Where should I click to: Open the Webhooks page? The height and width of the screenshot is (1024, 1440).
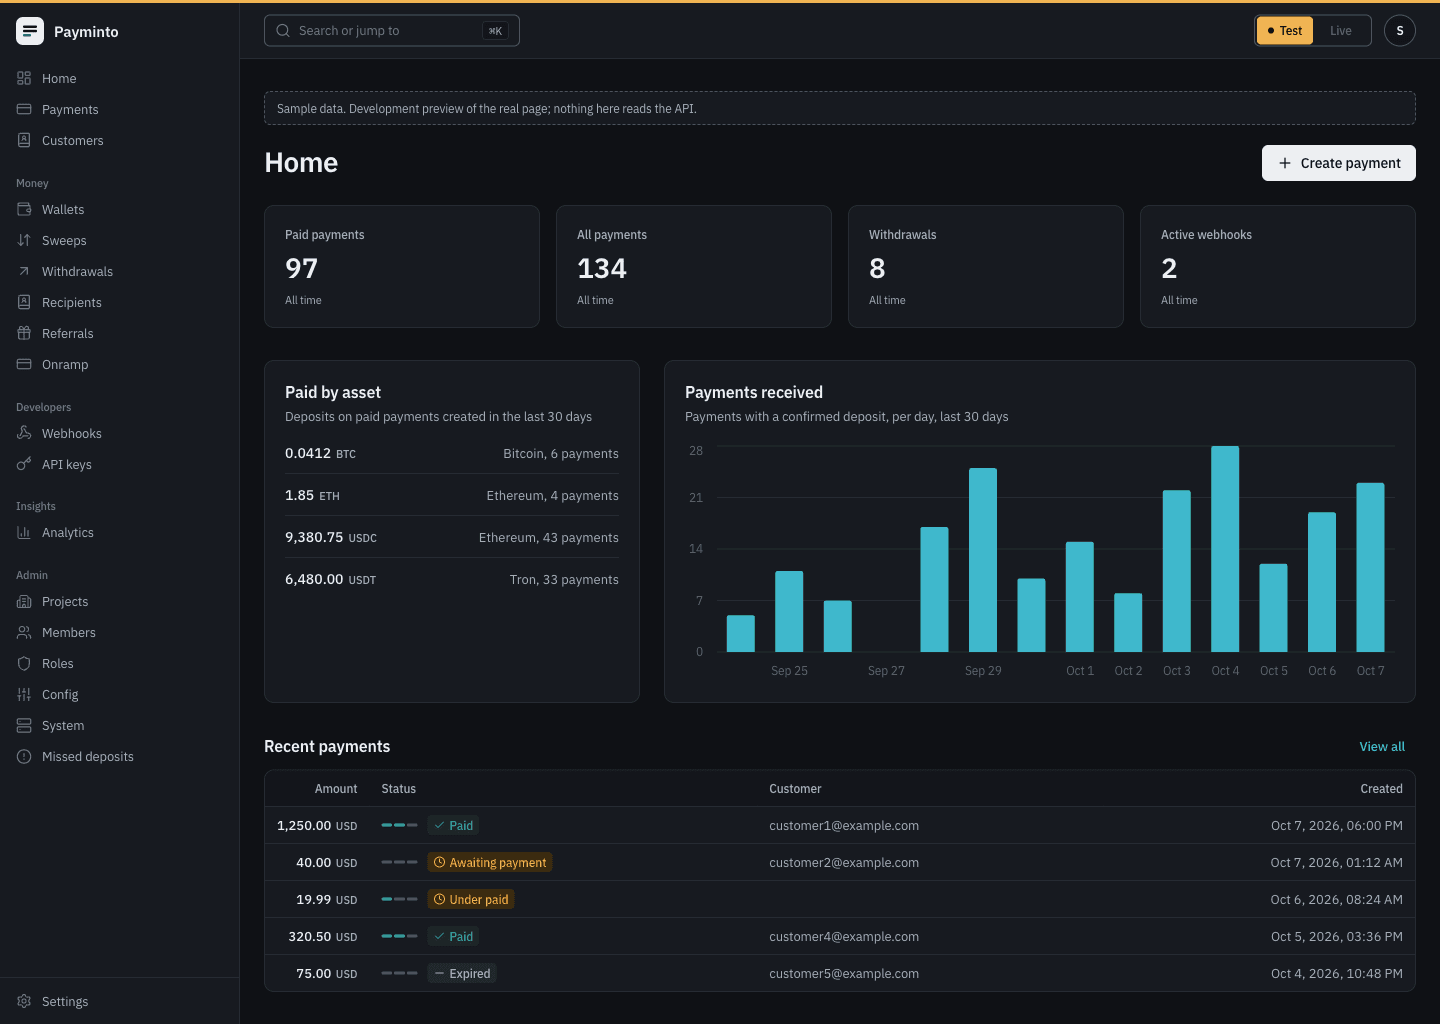(120, 433)
